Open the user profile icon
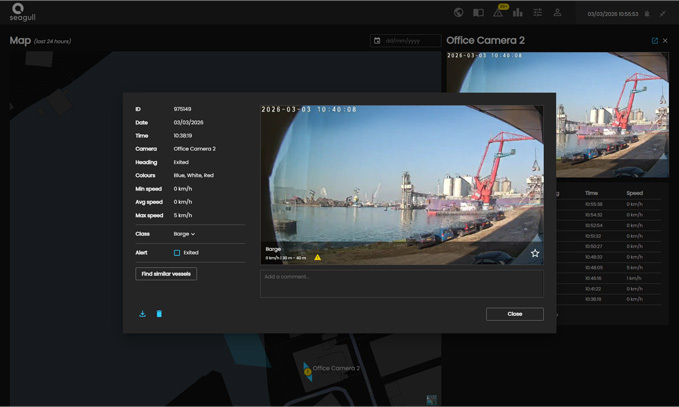This screenshot has height=407, width=679. [x=558, y=13]
